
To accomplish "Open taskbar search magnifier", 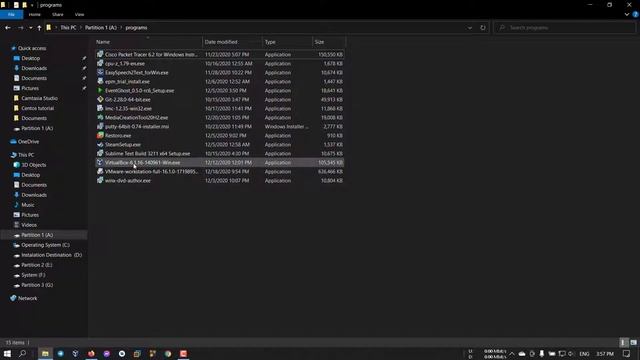I will pyautogui.click(x=22, y=353).
